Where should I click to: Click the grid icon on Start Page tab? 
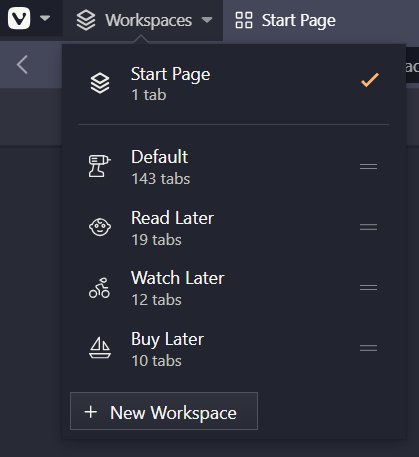pos(244,20)
